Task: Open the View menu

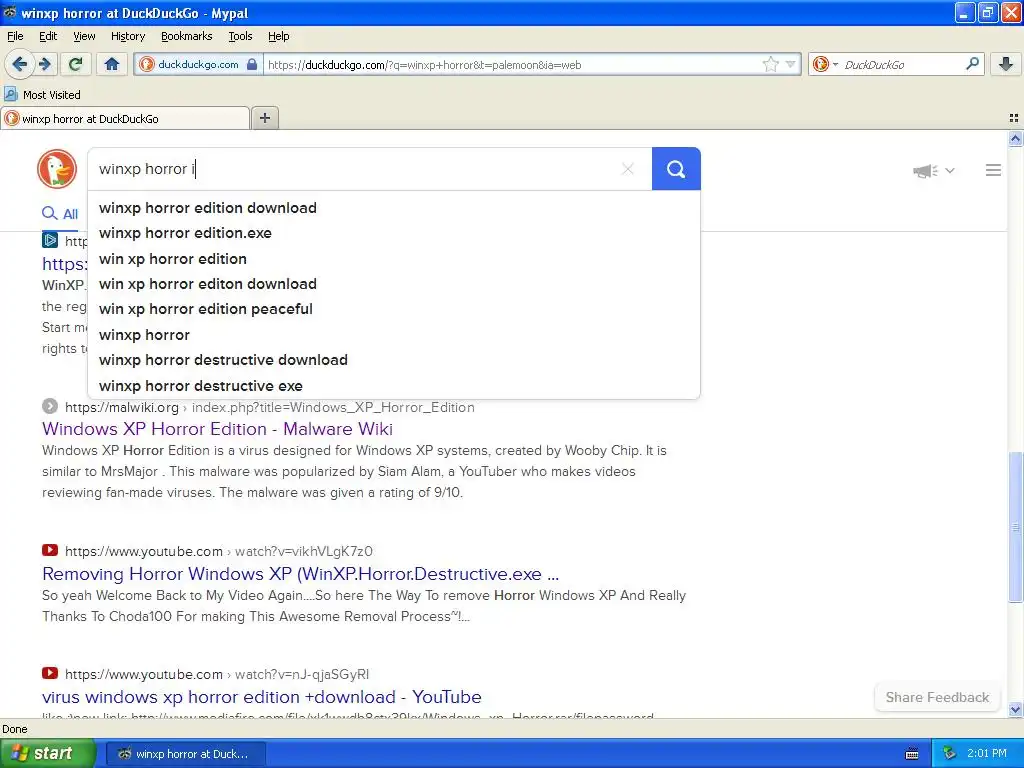Action: [84, 36]
